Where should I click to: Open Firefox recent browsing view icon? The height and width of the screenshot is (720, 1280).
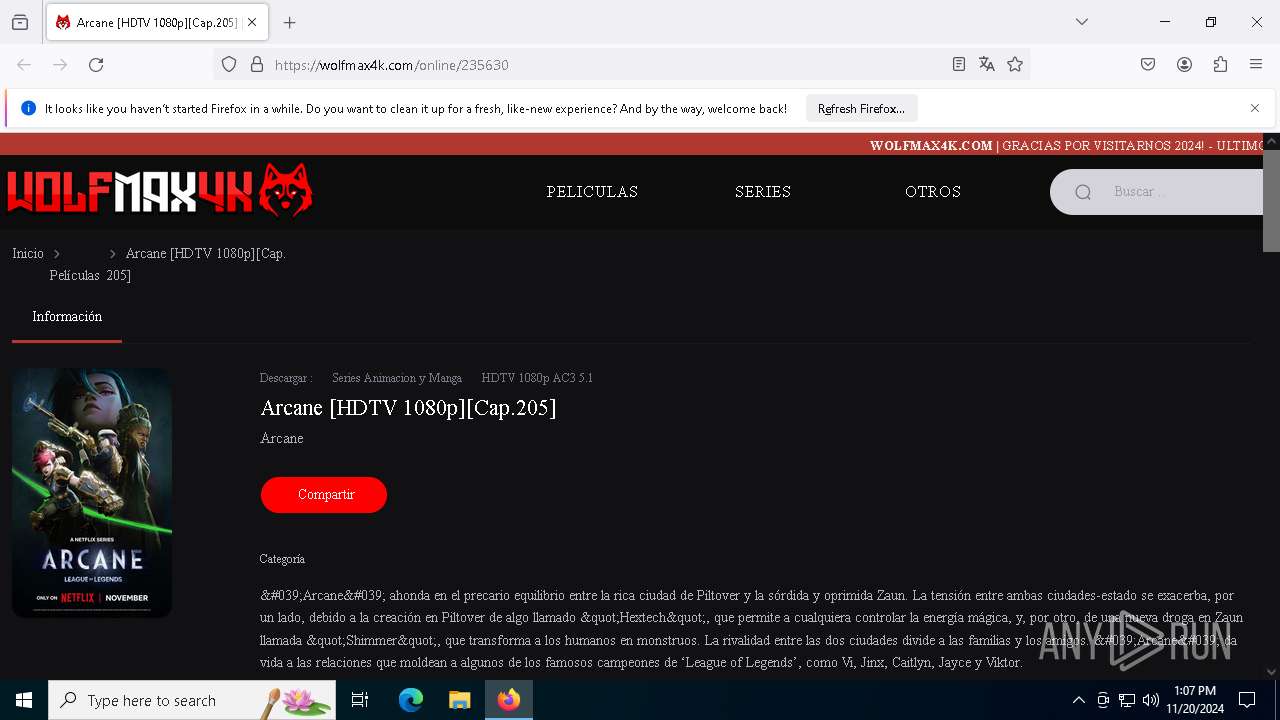pyautogui.click(x=20, y=22)
